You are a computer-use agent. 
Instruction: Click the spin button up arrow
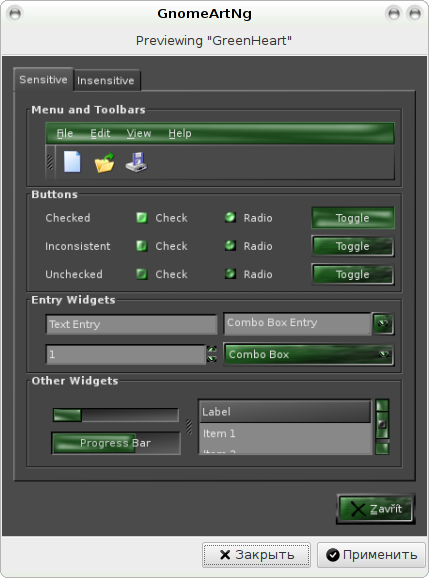coord(212,349)
